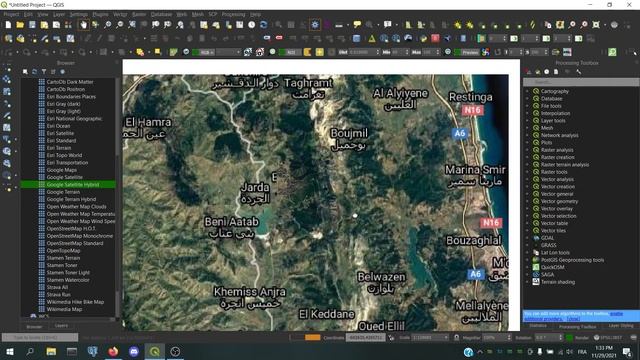The width and height of the screenshot is (640, 360).
Task: Activate the Map Tips speech bubble icon
Action: (357, 25)
